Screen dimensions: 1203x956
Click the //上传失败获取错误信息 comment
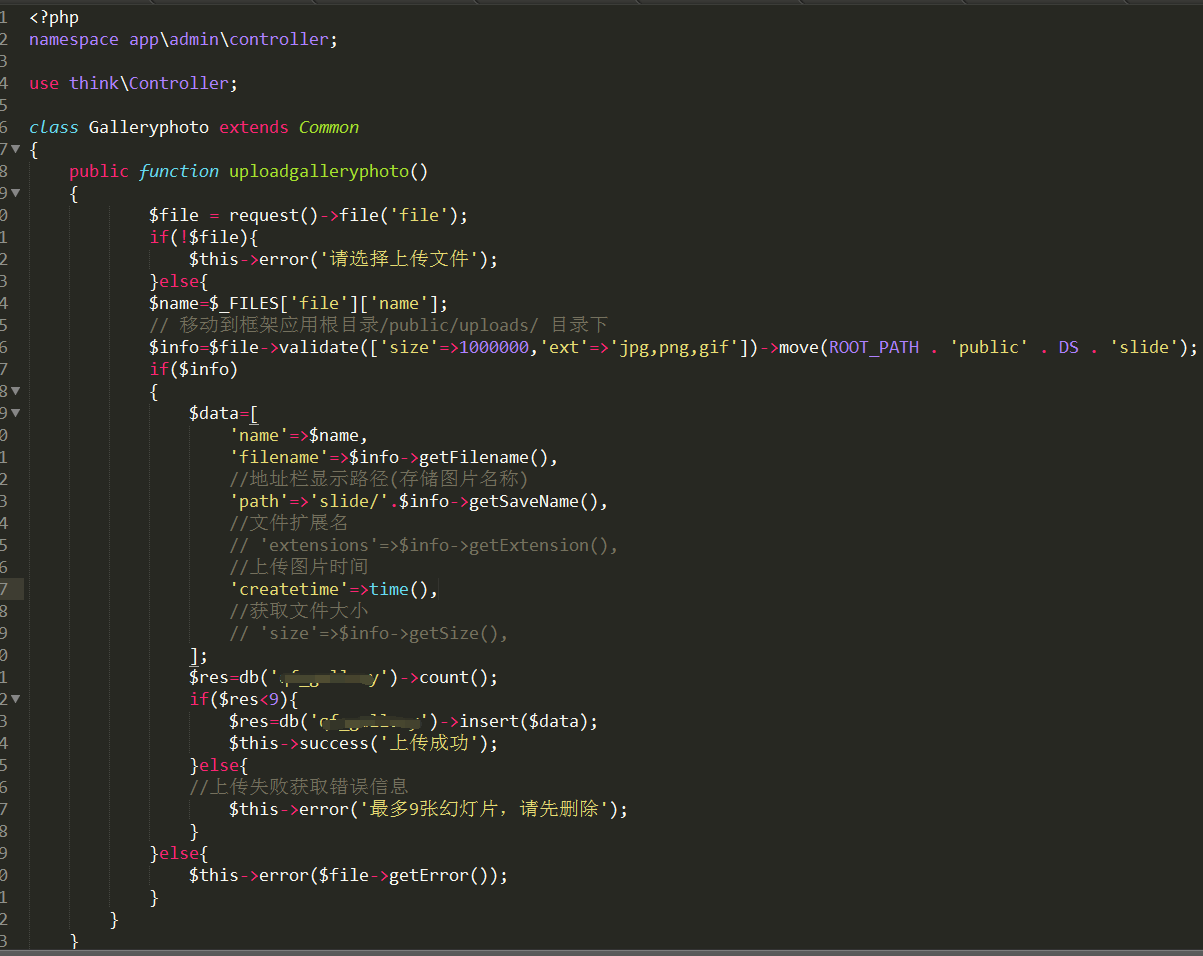299,787
